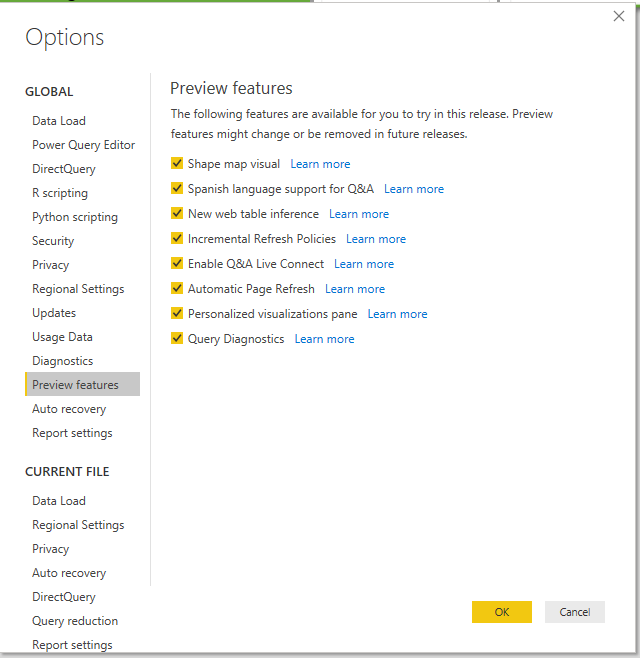Open Global Regional Settings
The width and height of the screenshot is (640, 658).
[78, 289]
